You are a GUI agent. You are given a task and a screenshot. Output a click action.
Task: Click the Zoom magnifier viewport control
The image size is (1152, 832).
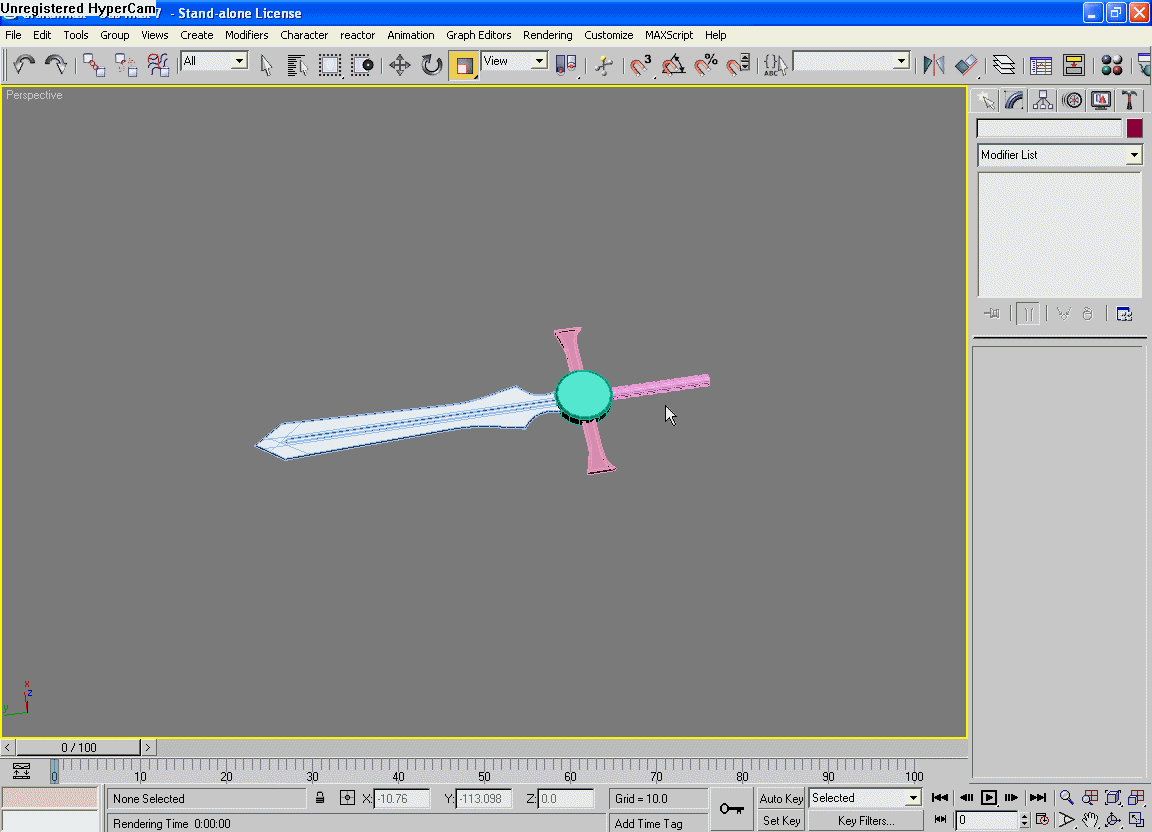click(x=1067, y=798)
